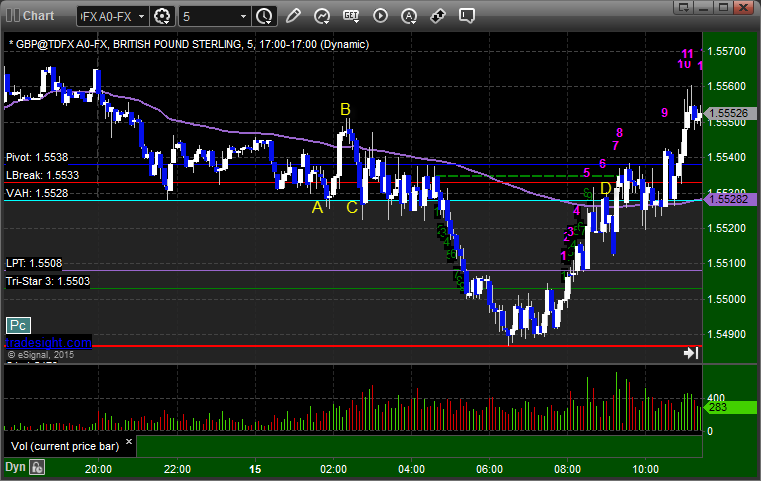Click the 1.55700 price axis label
The width and height of the screenshot is (761, 481).
pyautogui.click(x=727, y=51)
